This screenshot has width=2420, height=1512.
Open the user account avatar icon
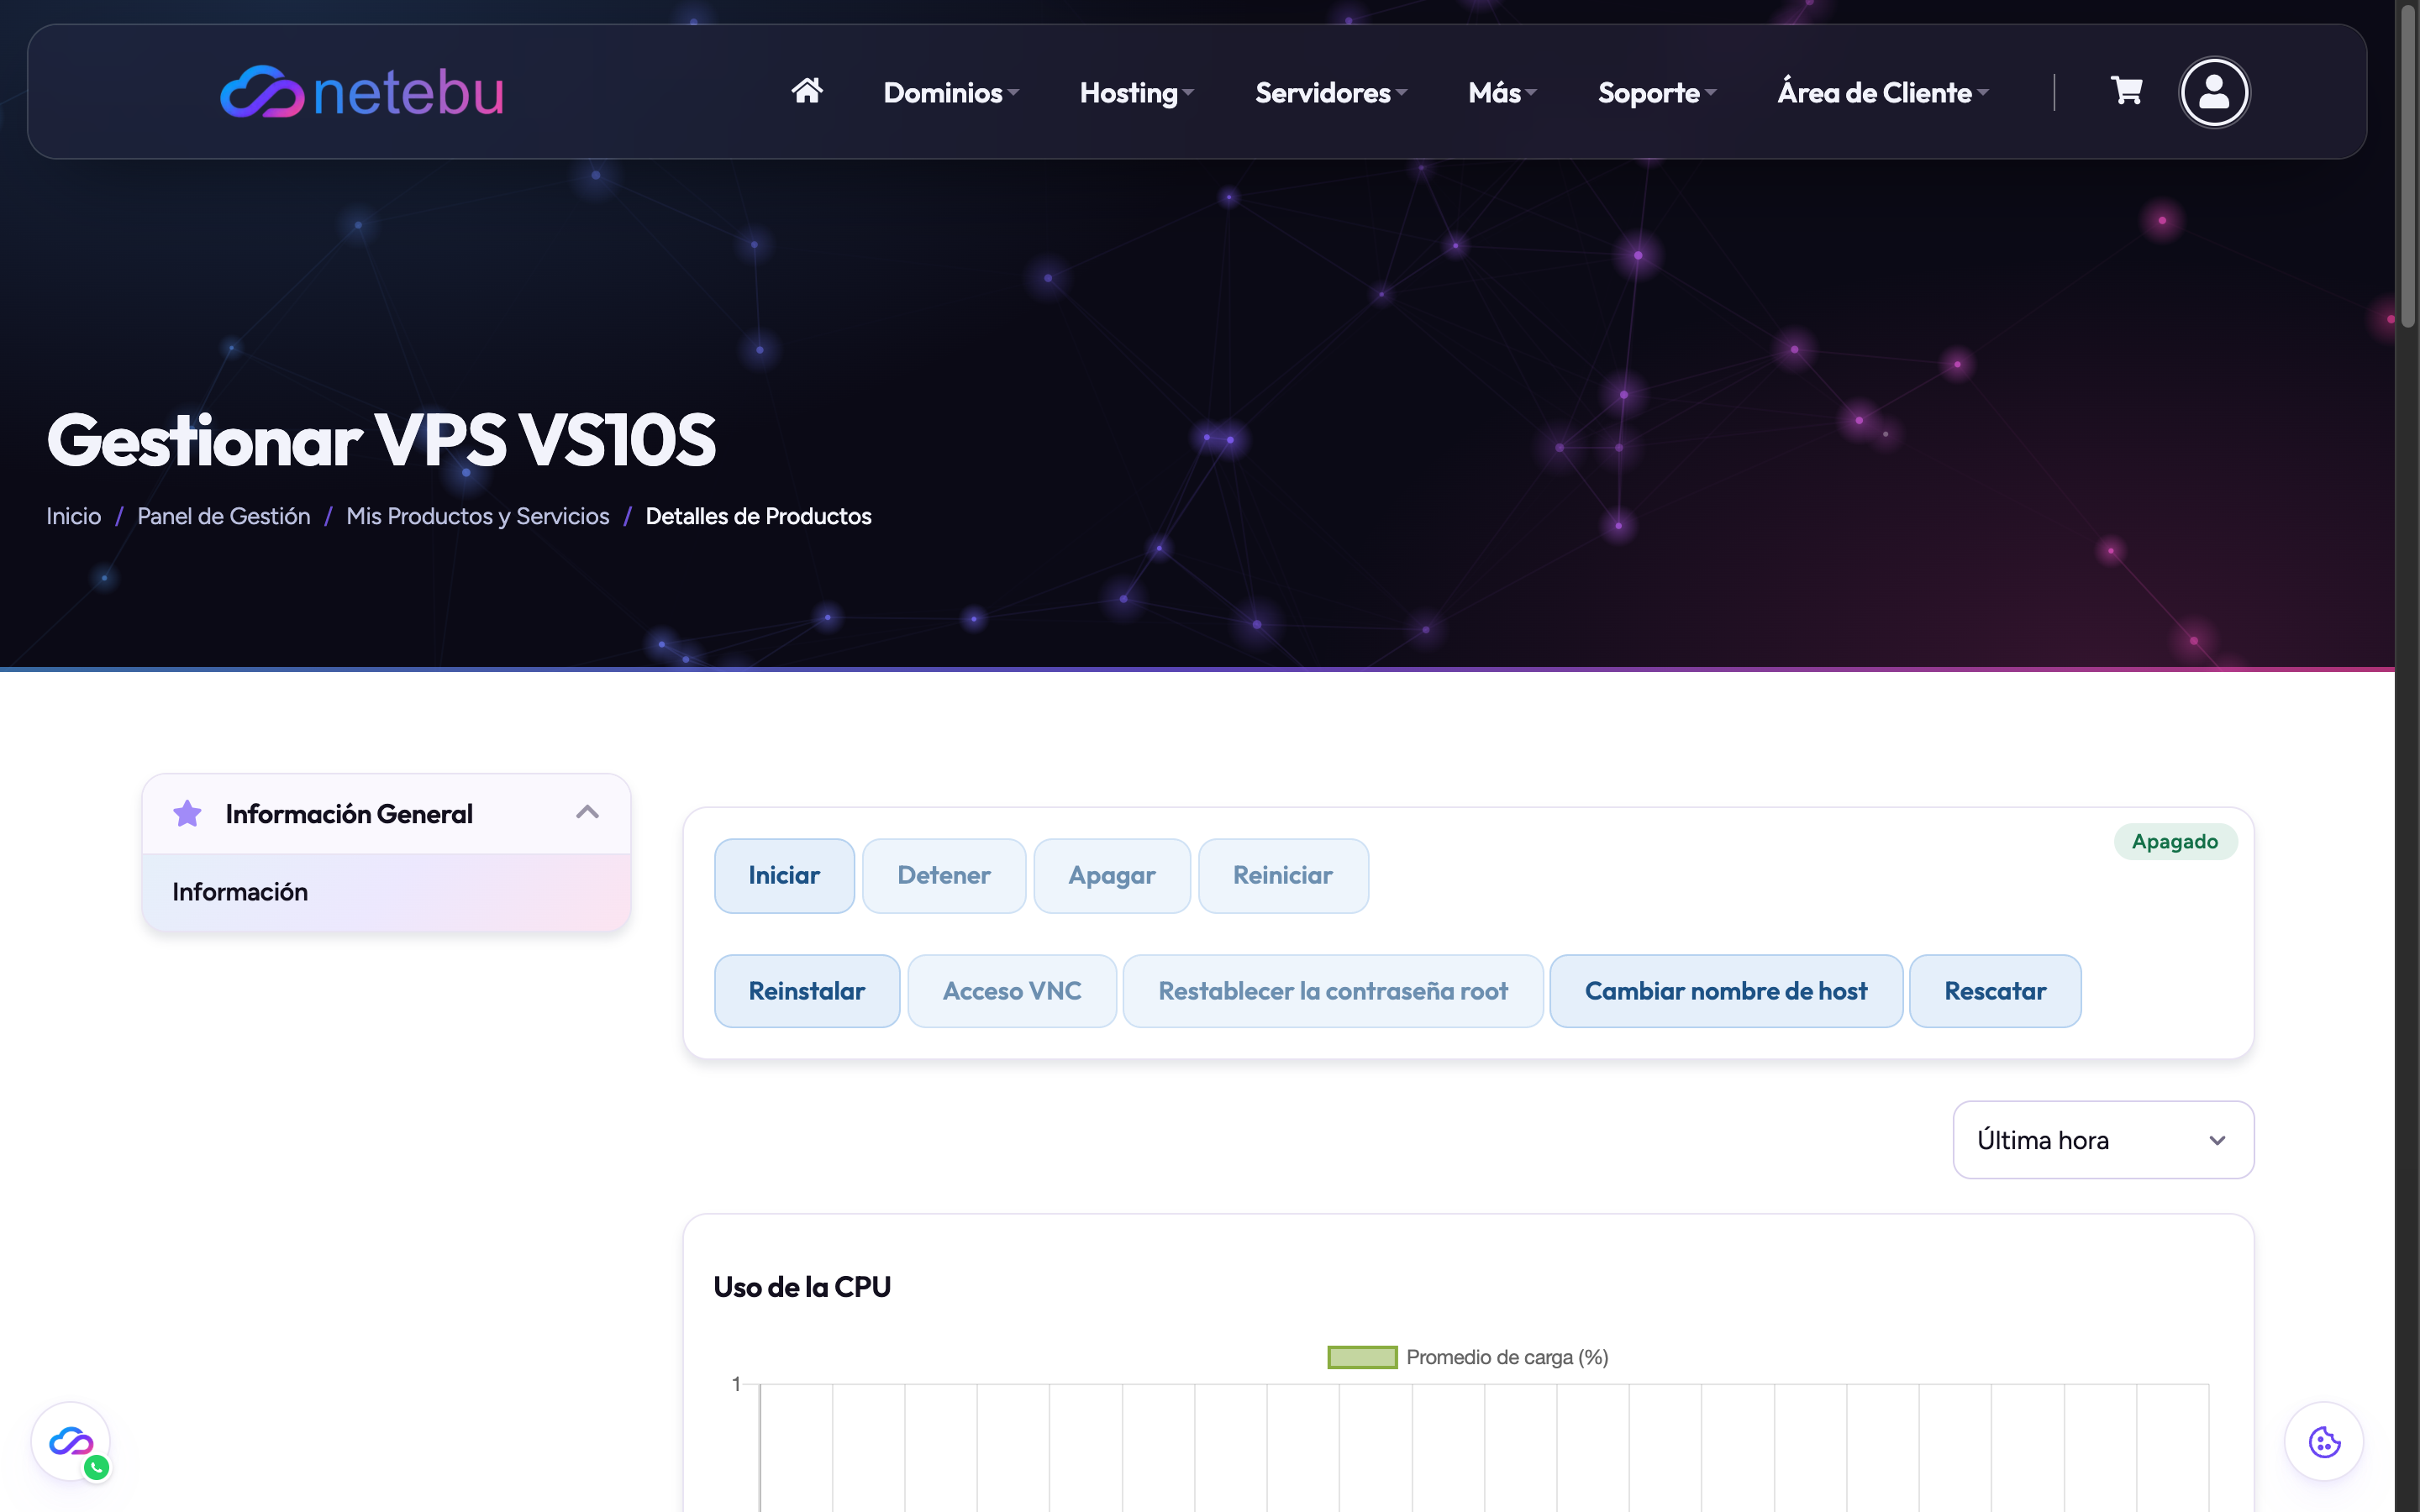[x=2214, y=92]
